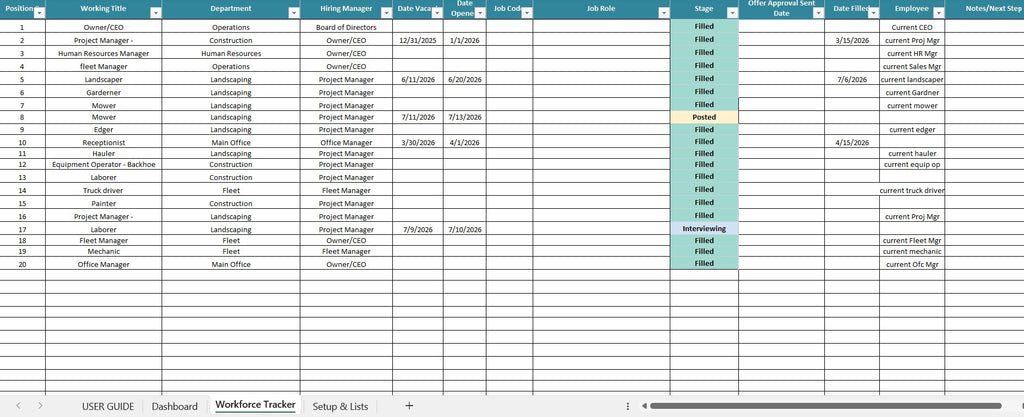Viewport: 1024px width, 417px height.
Task: Select the Hauler title cell
Action: (x=103, y=153)
